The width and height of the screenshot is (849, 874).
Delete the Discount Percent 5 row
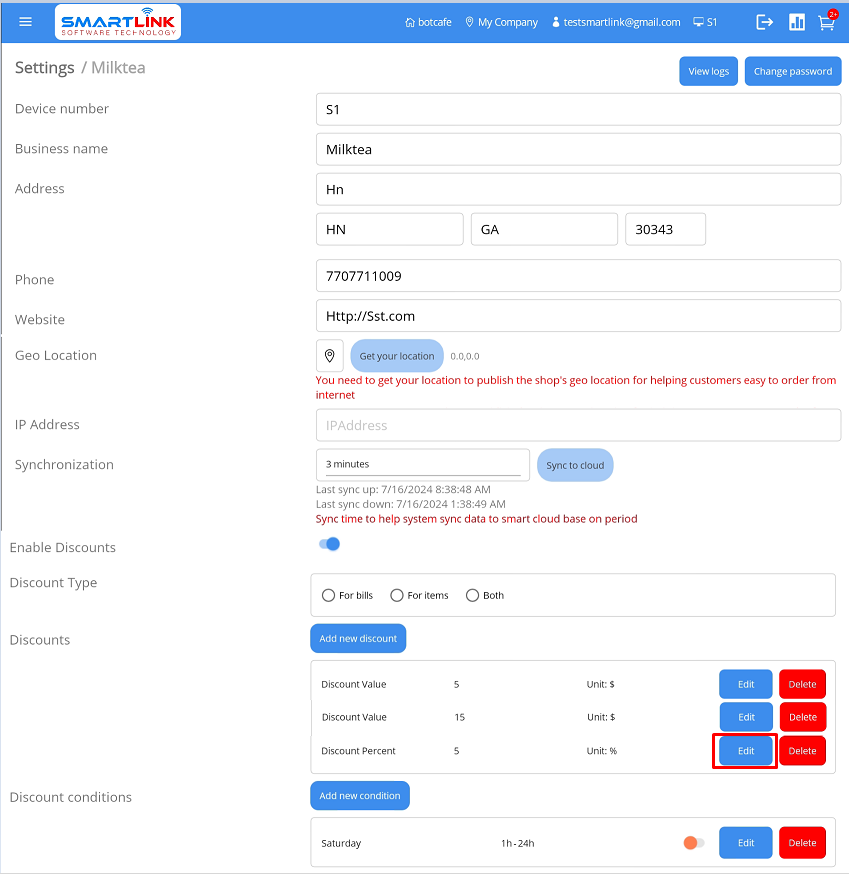802,751
